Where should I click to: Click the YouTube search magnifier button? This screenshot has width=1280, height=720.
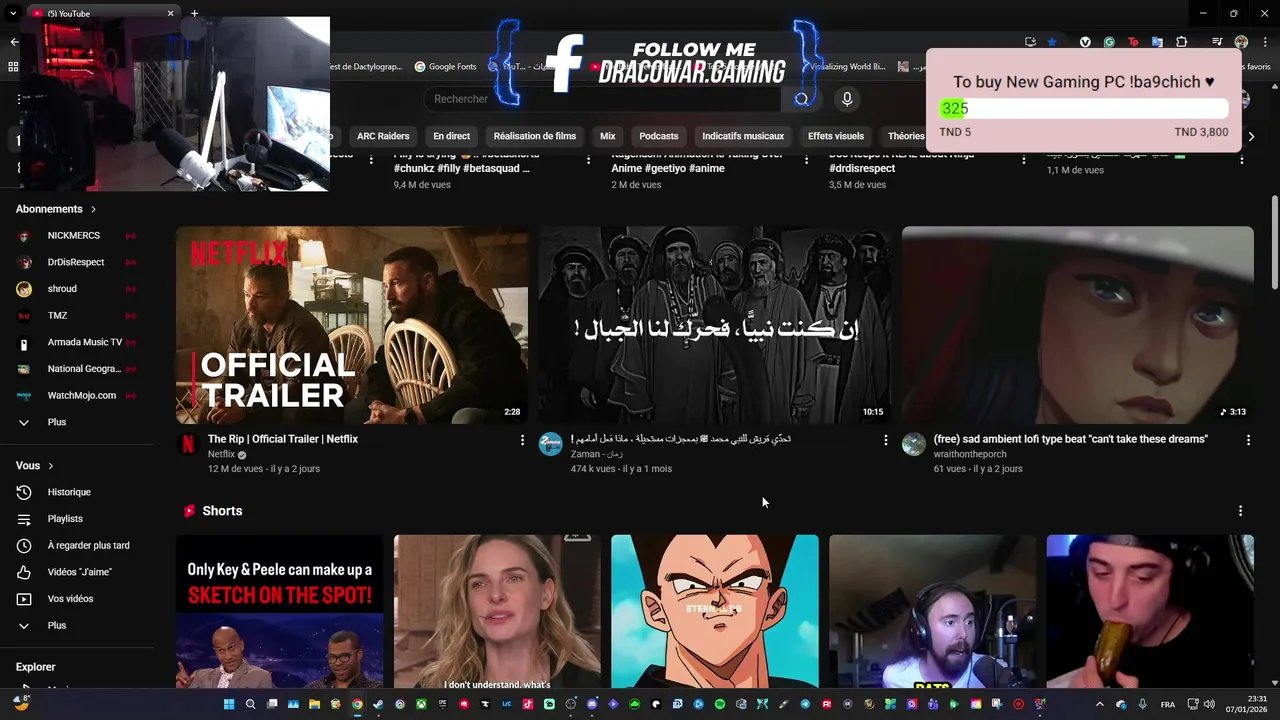801,99
